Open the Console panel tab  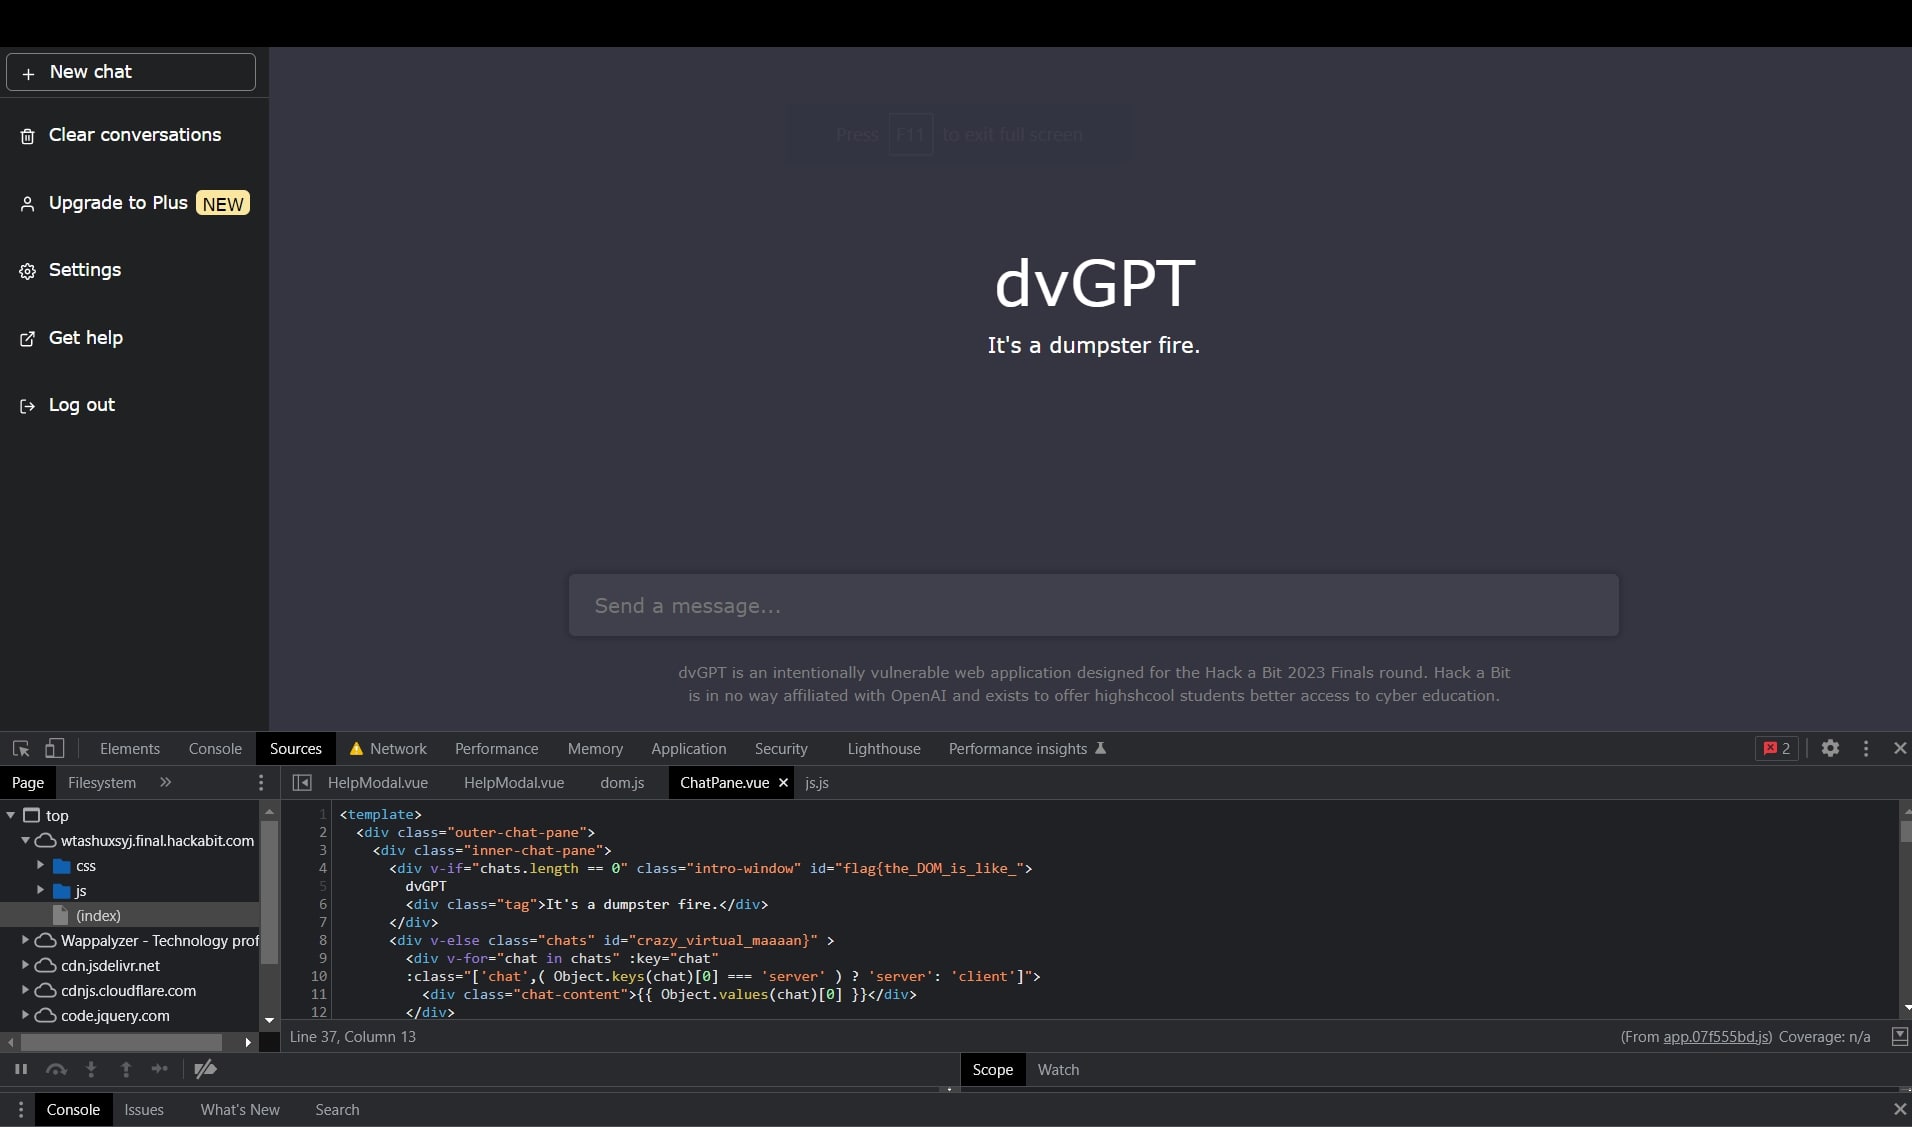pos(215,748)
